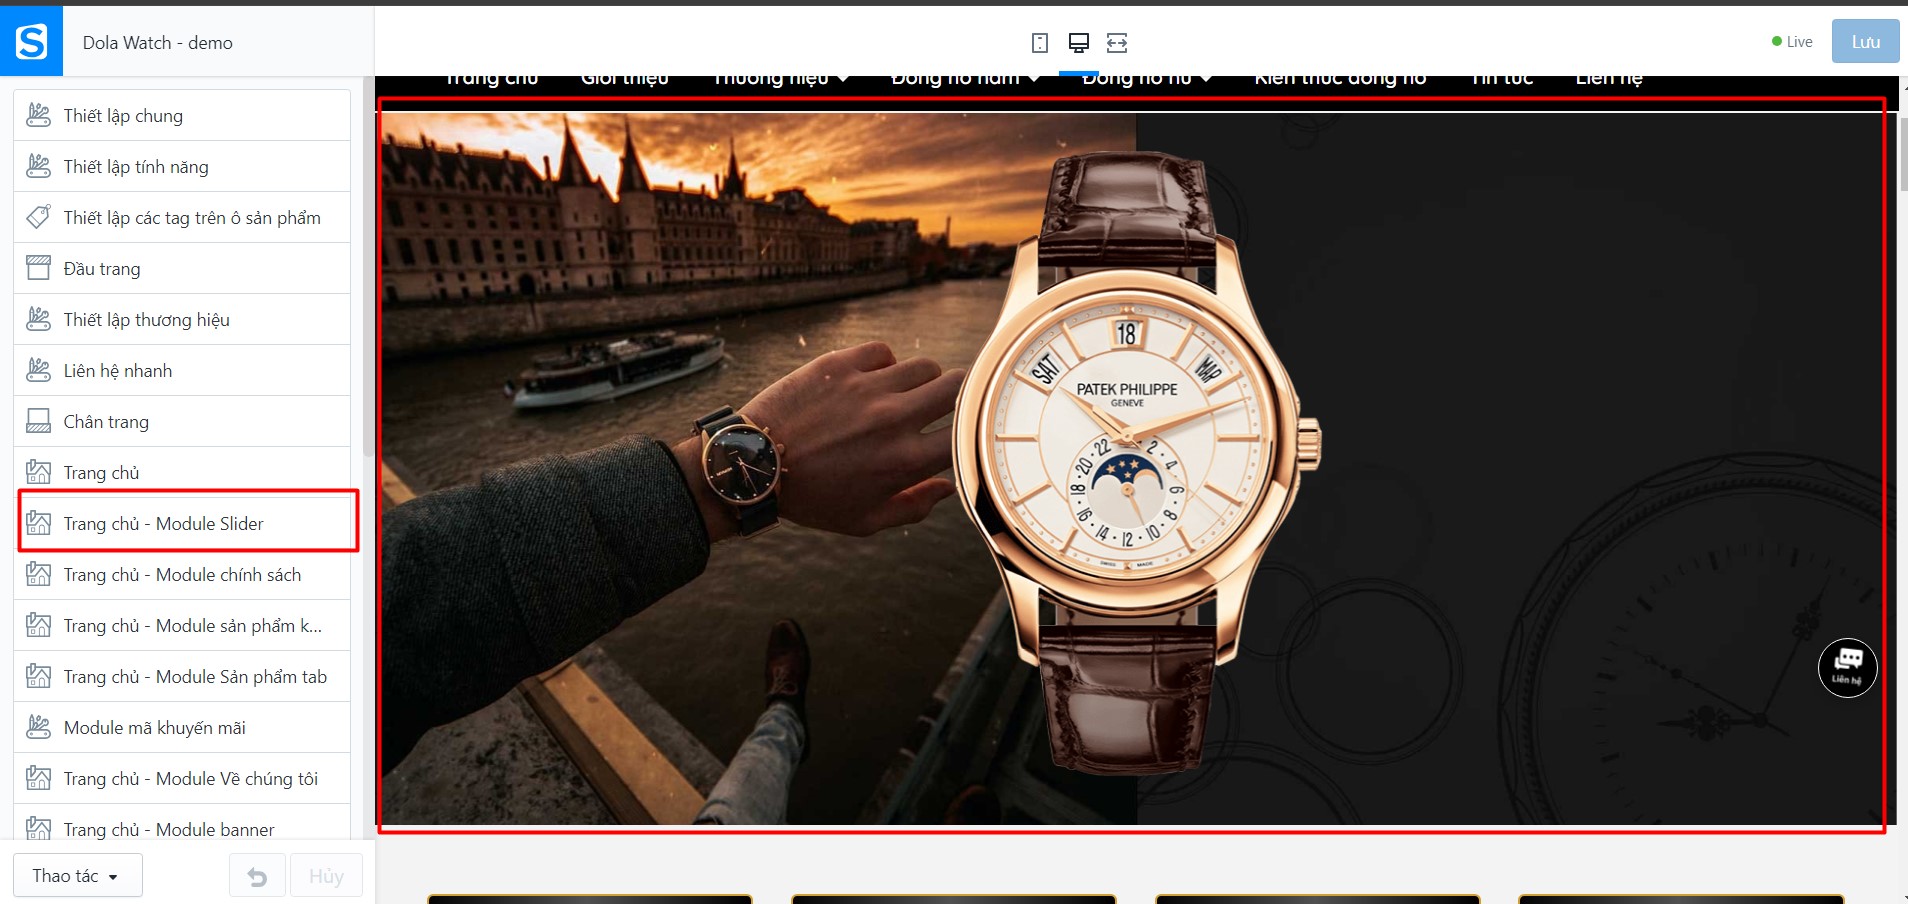1908x904 pixels.
Task: Open the Chân trang section
Action: [x=182, y=422]
